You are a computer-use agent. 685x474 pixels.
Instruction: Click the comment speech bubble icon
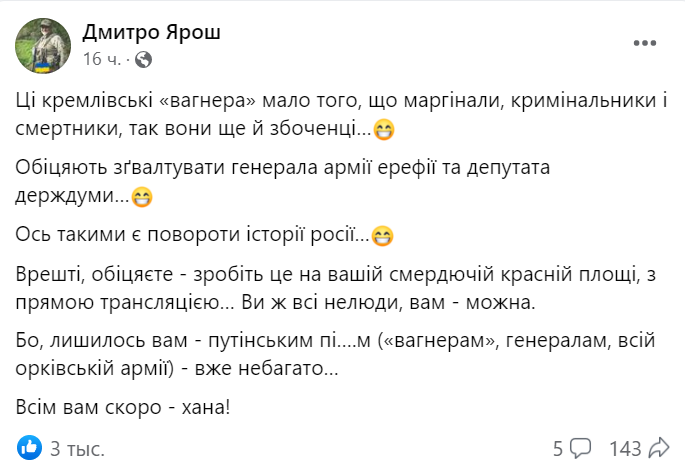tap(581, 448)
